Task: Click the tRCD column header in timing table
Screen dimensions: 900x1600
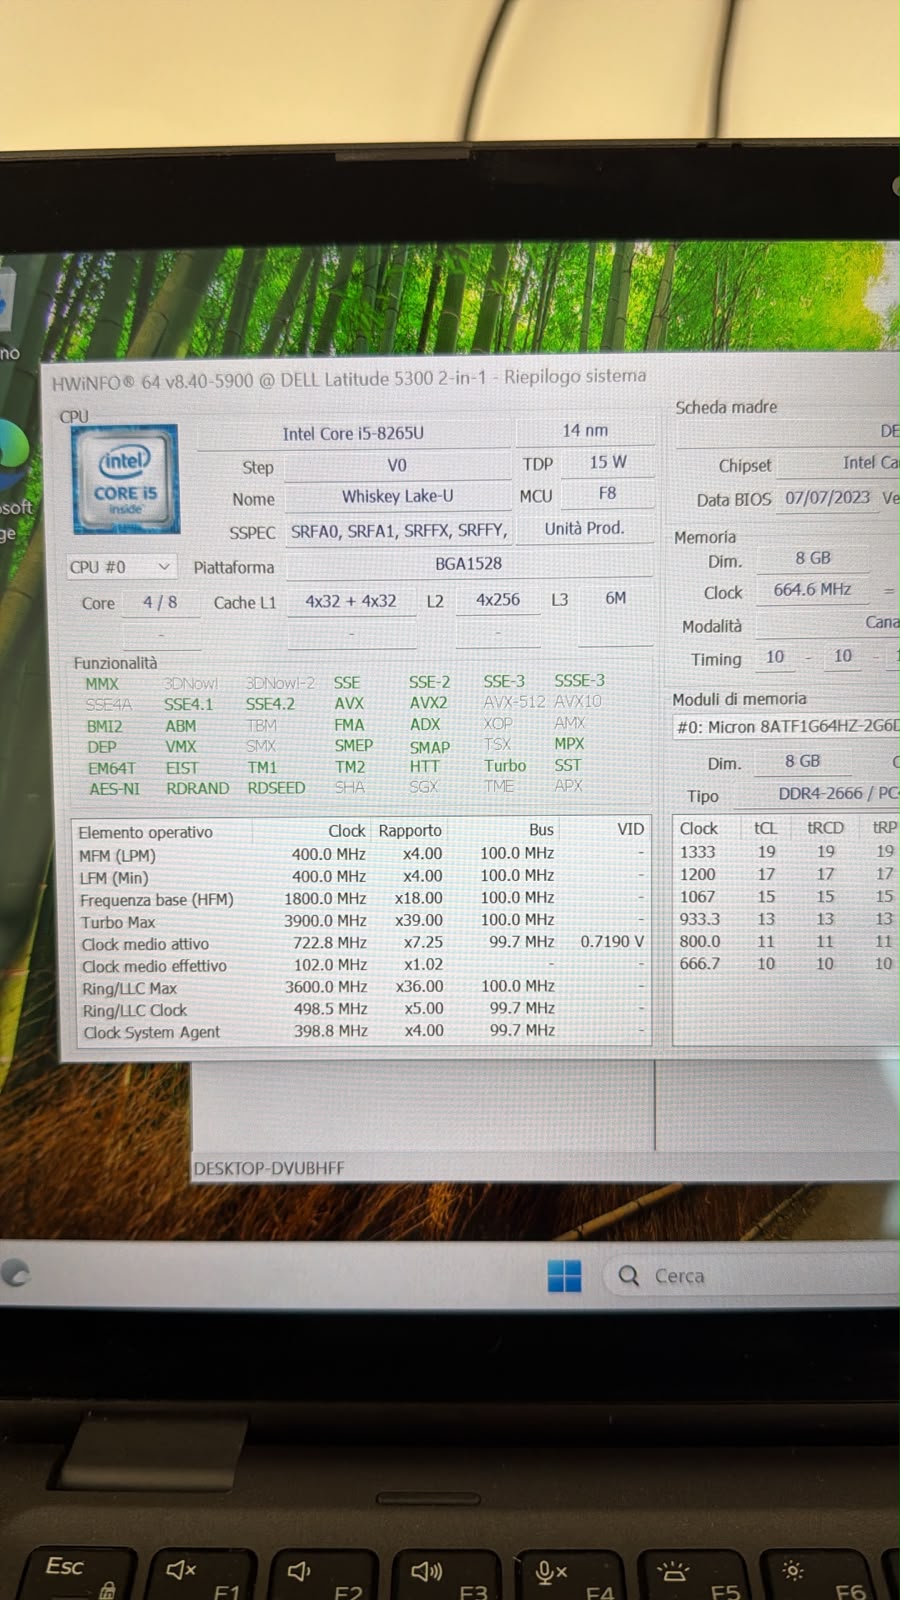Action: point(825,828)
